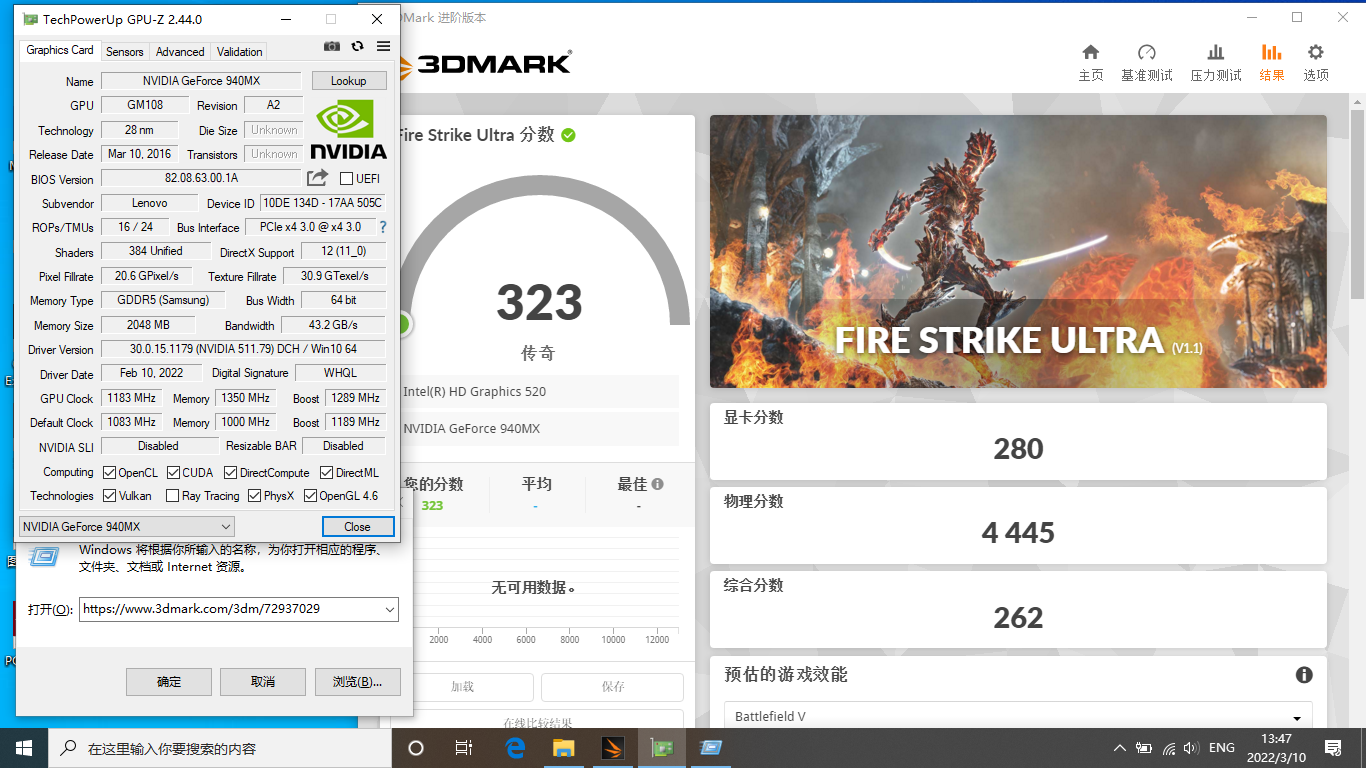
Task: Launch Edge from the taskbar
Action: pyautogui.click(x=515, y=747)
